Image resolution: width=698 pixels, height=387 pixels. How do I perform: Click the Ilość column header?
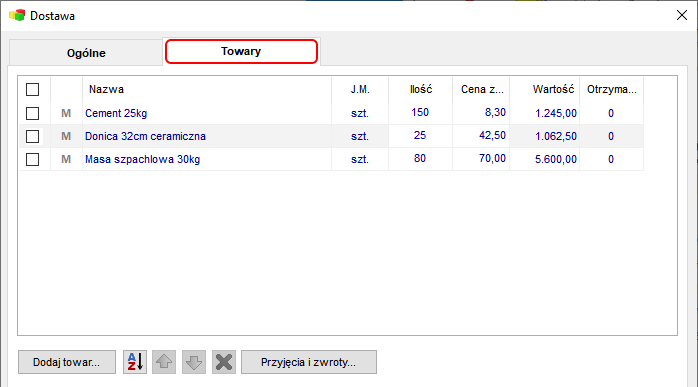click(x=421, y=90)
